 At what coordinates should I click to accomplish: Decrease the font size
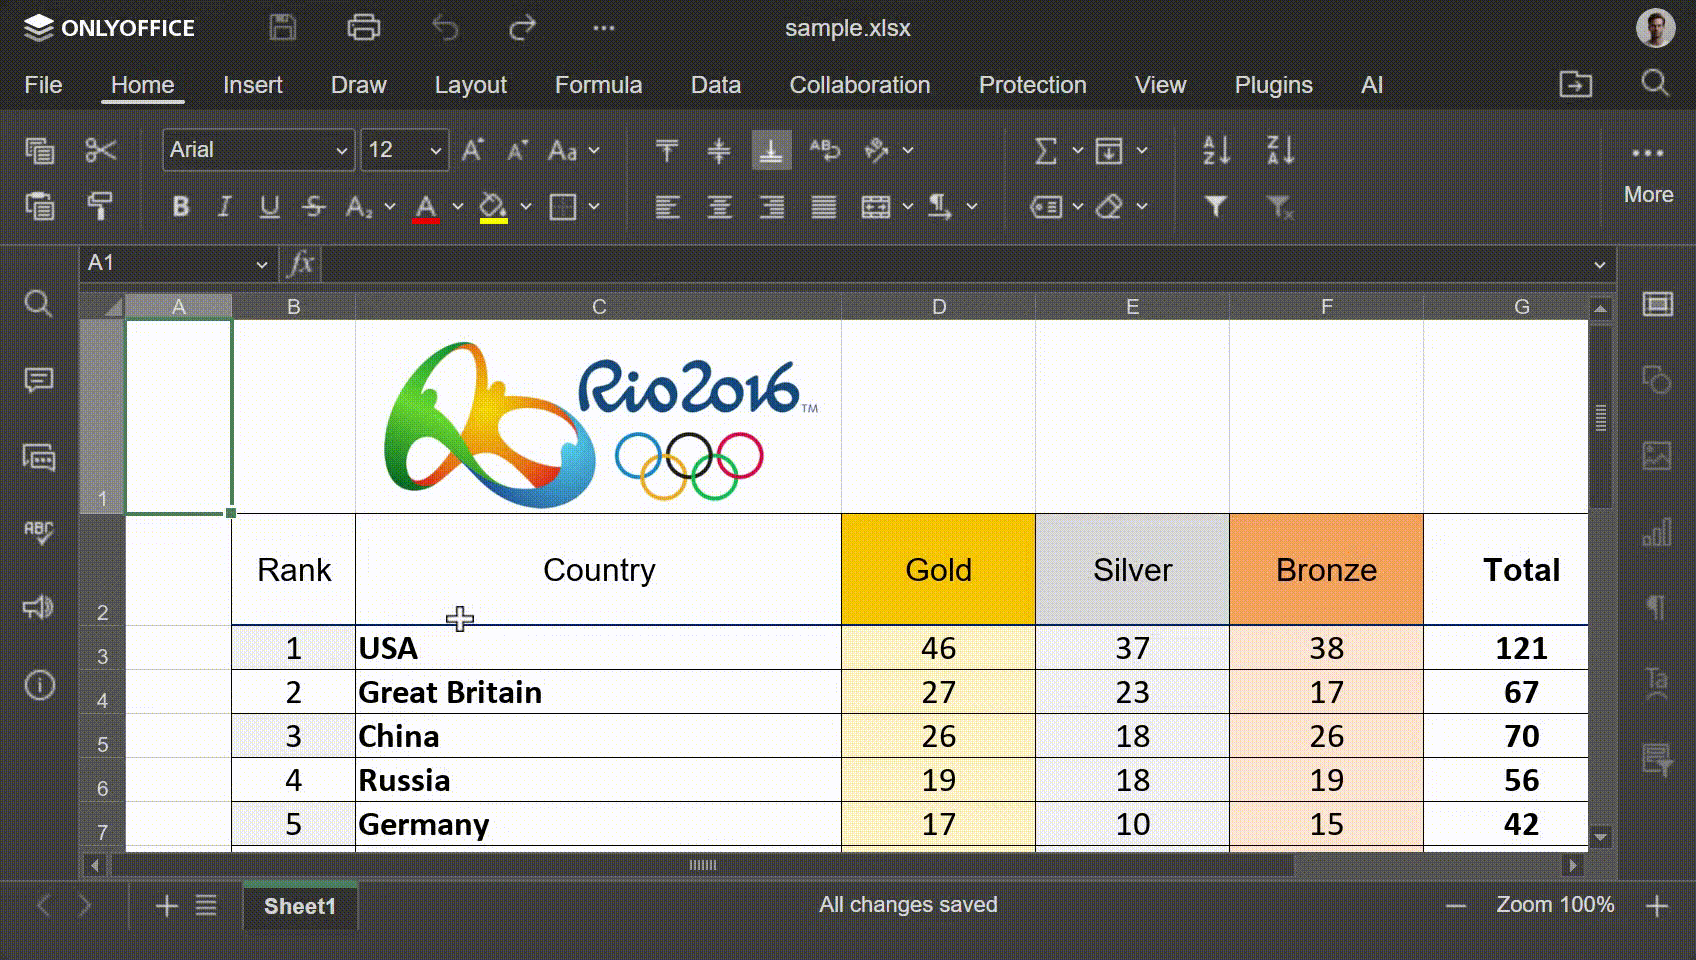point(517,151)
